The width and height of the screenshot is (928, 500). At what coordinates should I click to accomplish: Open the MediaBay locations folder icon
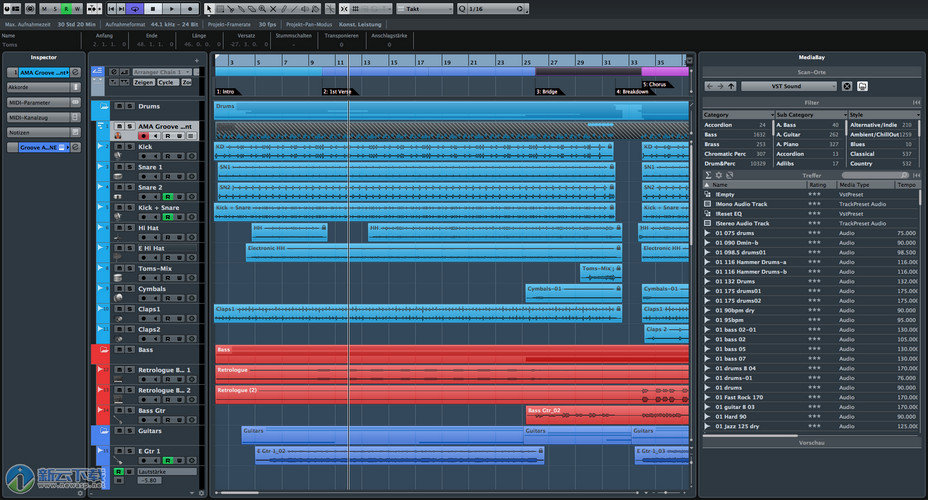[862, 86]
